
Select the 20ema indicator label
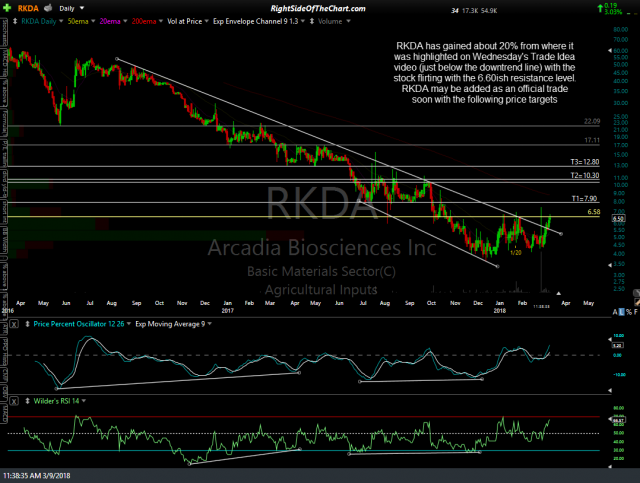[x=110, y=21]
